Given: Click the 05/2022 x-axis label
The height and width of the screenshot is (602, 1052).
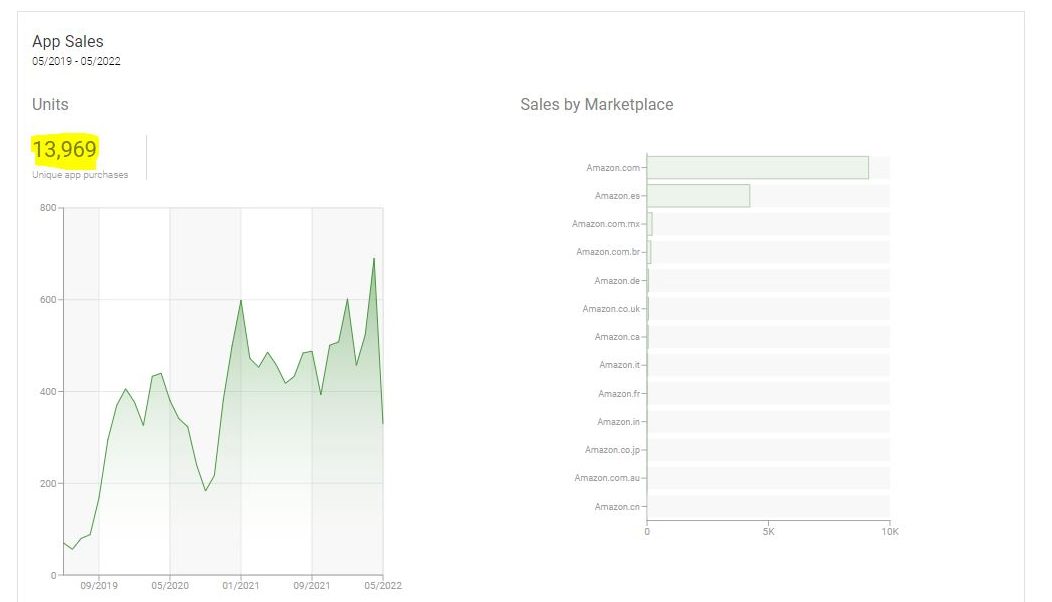Looking at the screenshot, I should click(383, 586).
